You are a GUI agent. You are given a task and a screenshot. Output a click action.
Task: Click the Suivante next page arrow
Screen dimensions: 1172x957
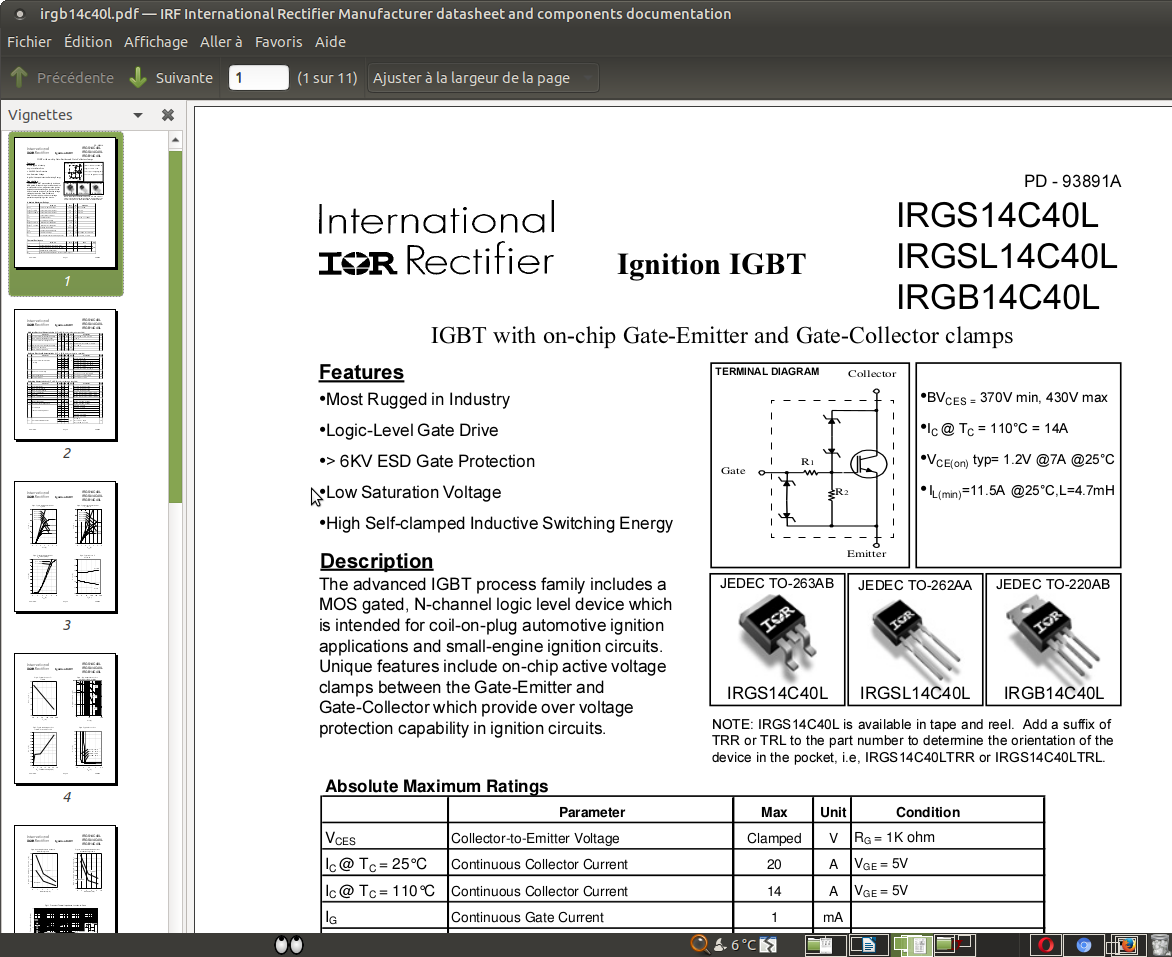[171, 78]
